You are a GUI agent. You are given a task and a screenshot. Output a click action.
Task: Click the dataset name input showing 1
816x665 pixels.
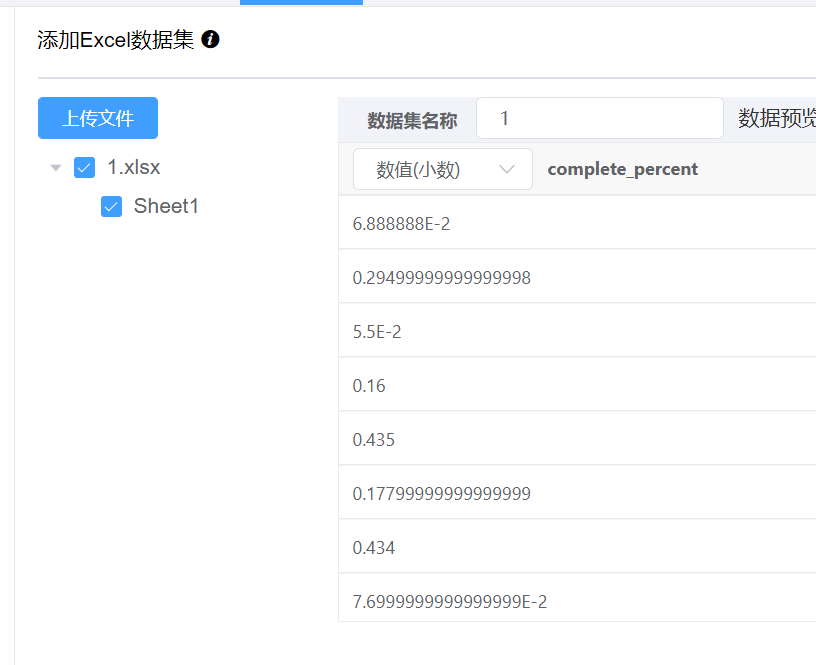point(599,117)
